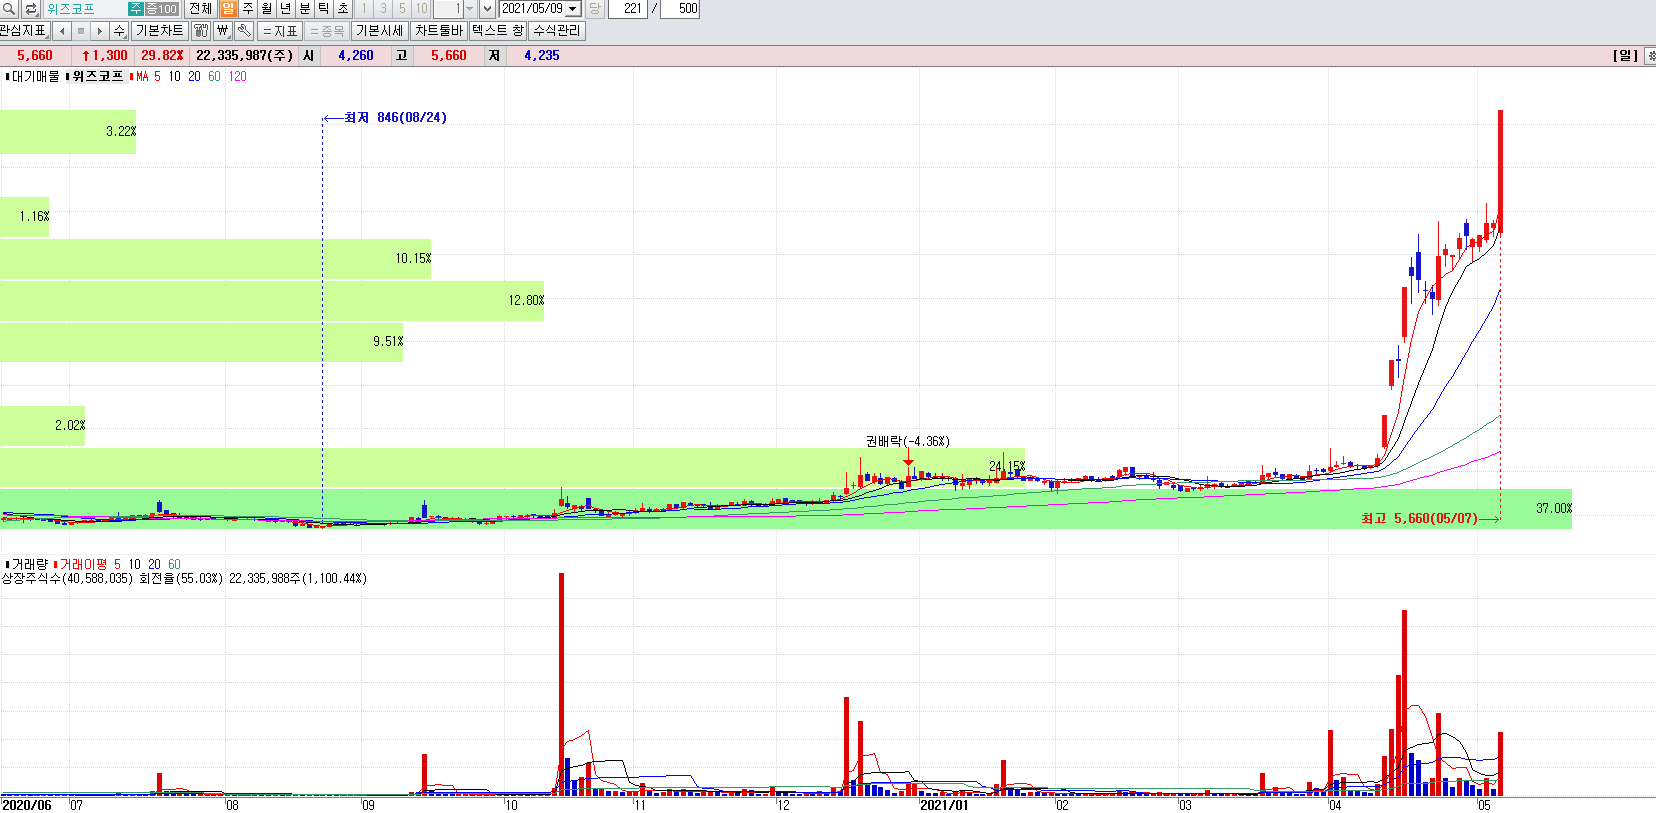1656x813 pixels.
Task: Switch to monthly 월 chart
Action: point(267,9)
